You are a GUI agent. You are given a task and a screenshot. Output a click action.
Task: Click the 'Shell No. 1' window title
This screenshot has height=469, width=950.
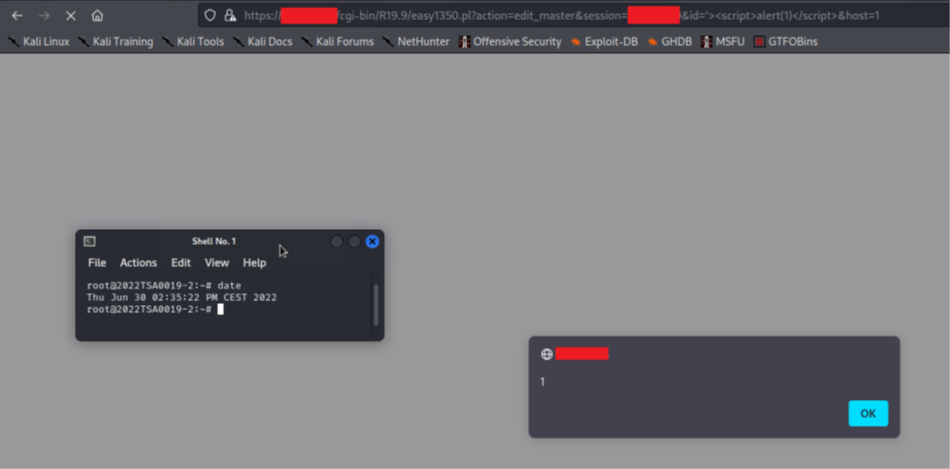coord(214,241)
